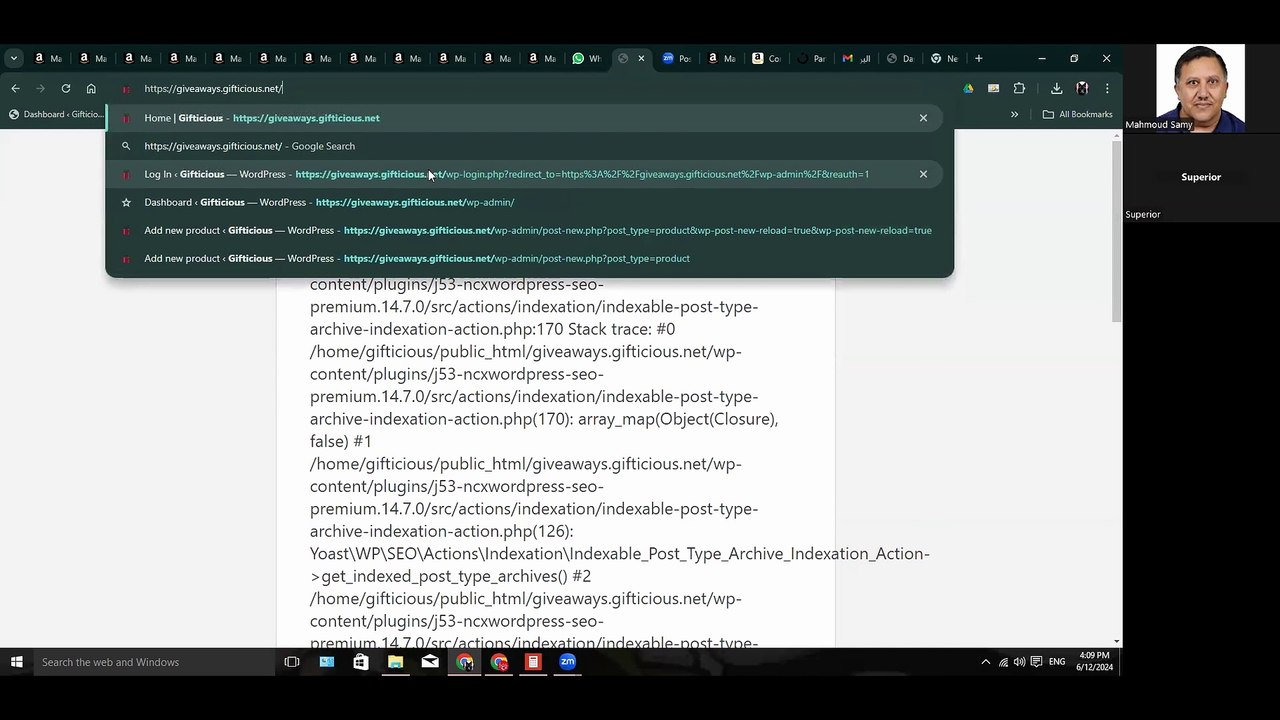1280x720 pixels.
Task: Switch to the 'Co' Amazon seller tab
Action: [x=767, y=58]
